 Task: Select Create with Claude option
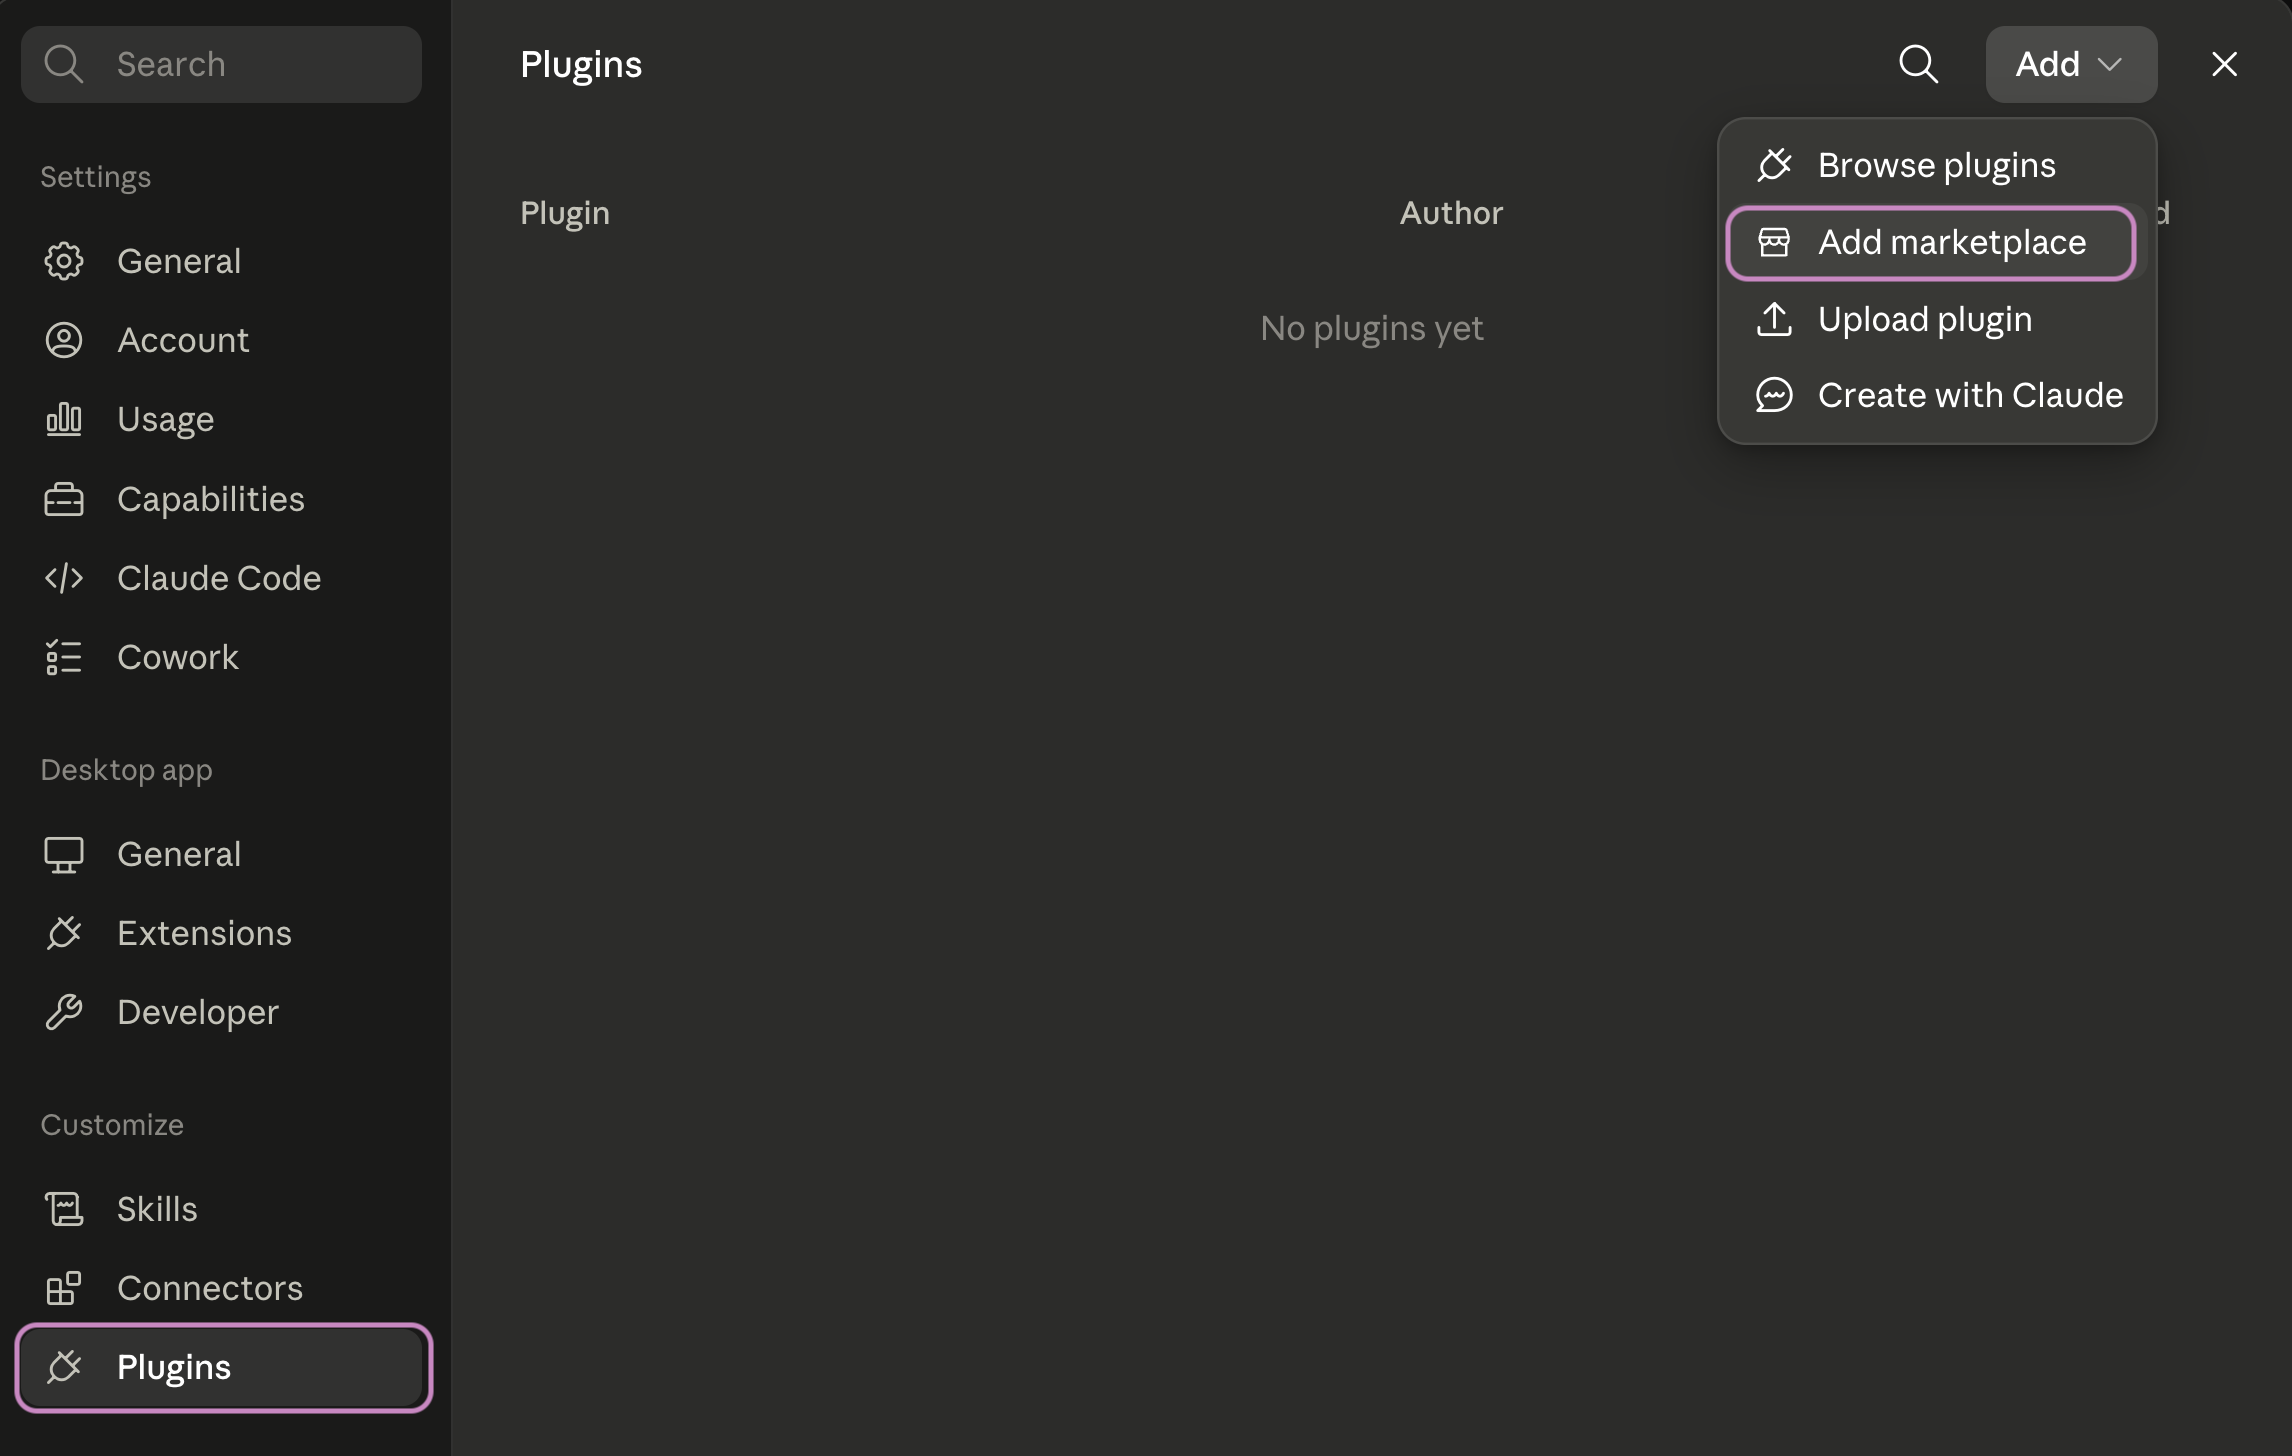[1936, 395]
